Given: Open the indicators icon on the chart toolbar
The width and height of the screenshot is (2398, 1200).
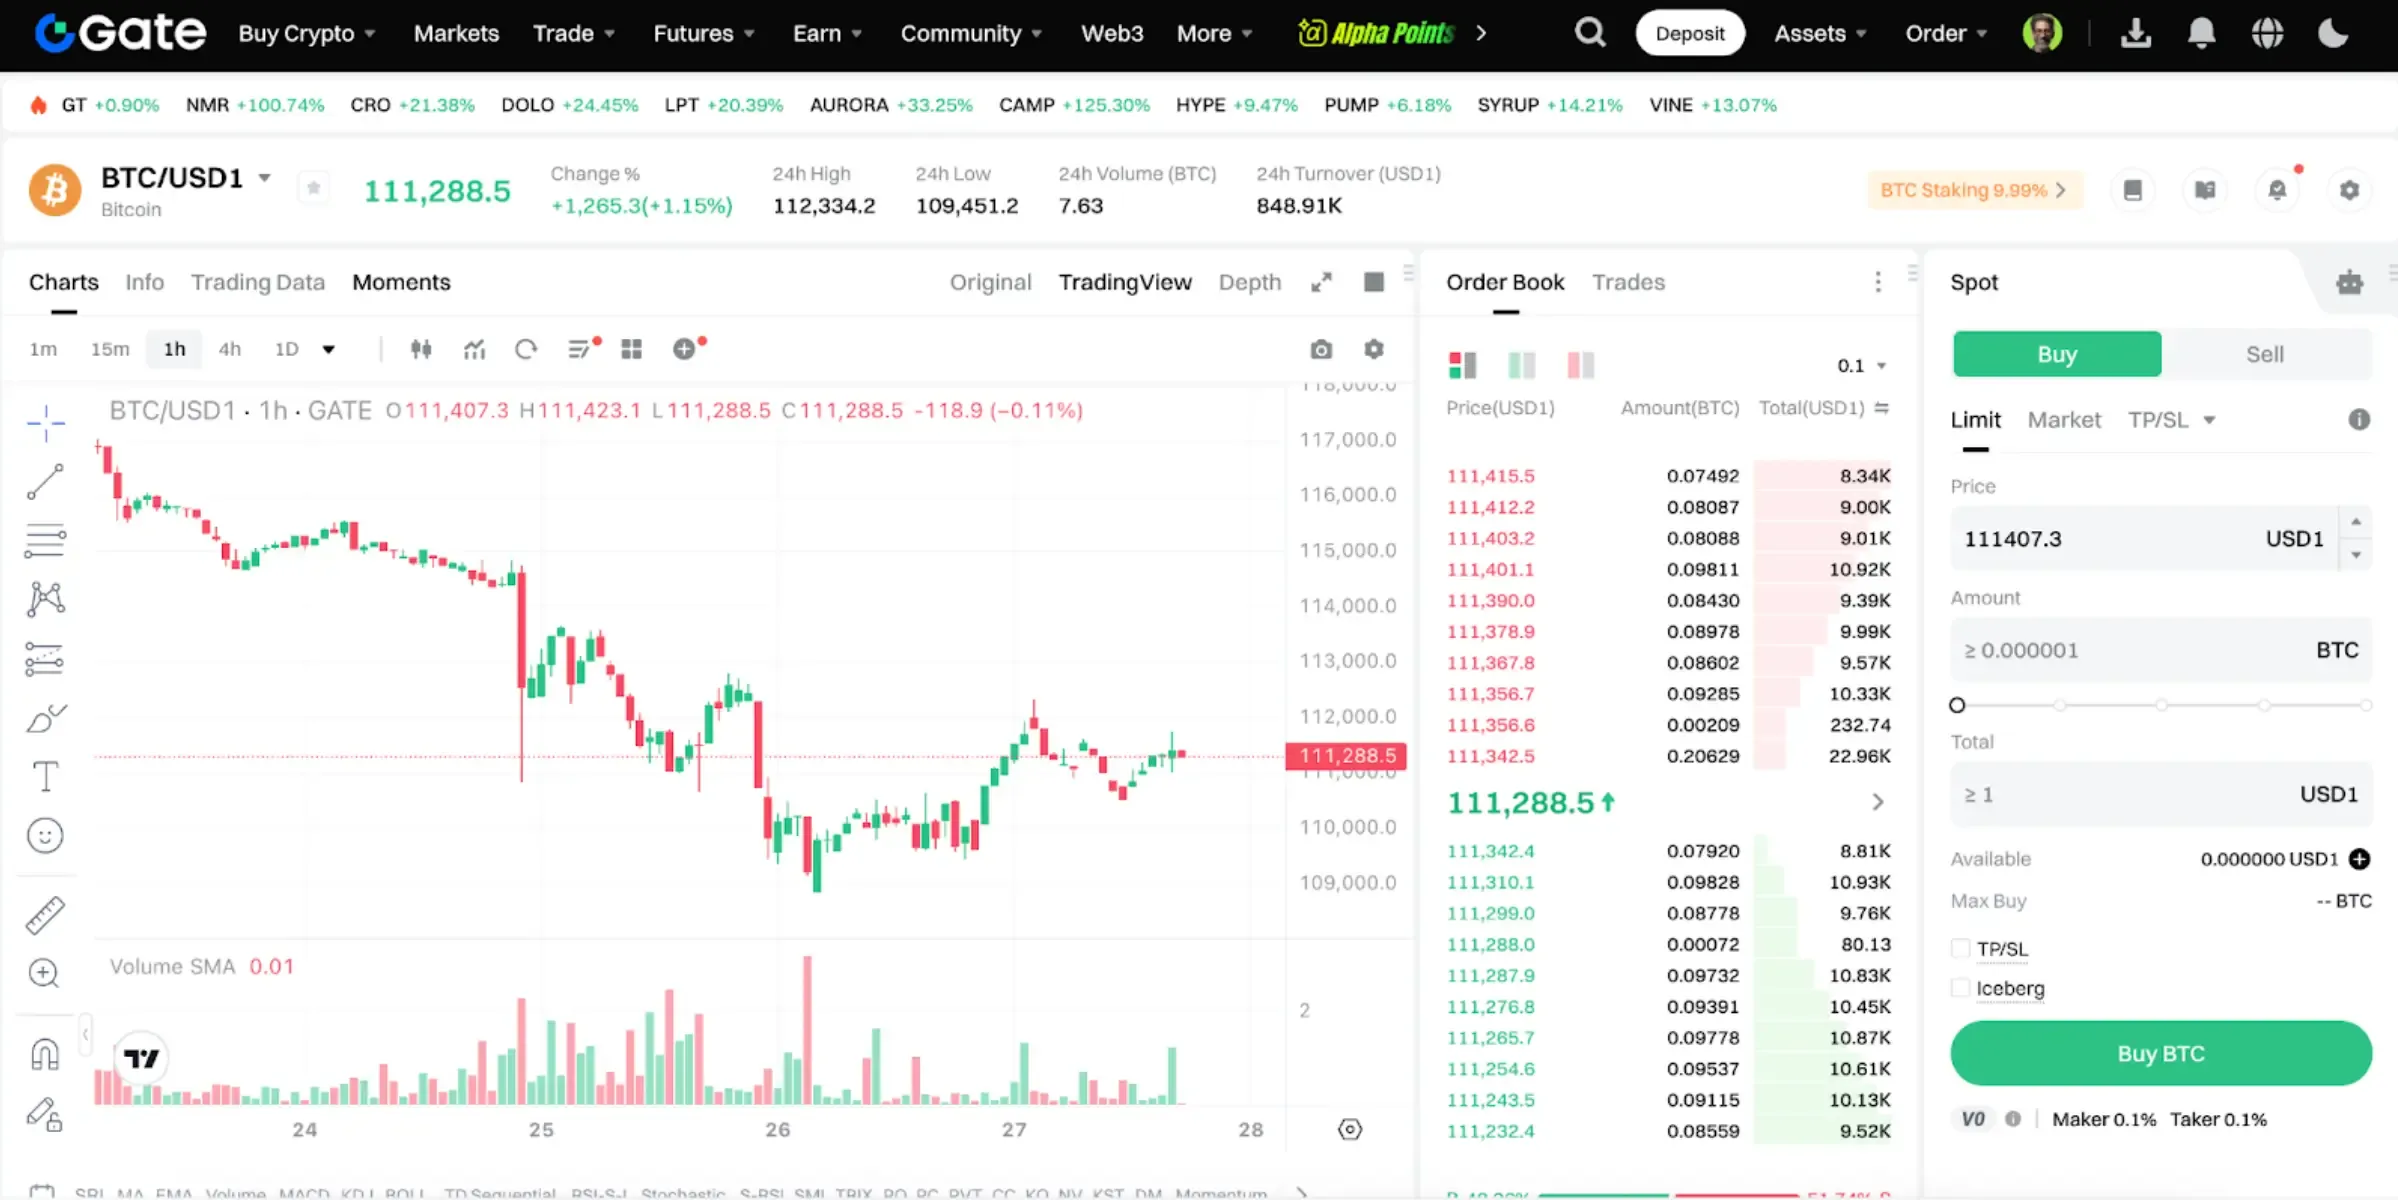Looking at the screenshot, I should pos(475,349).
